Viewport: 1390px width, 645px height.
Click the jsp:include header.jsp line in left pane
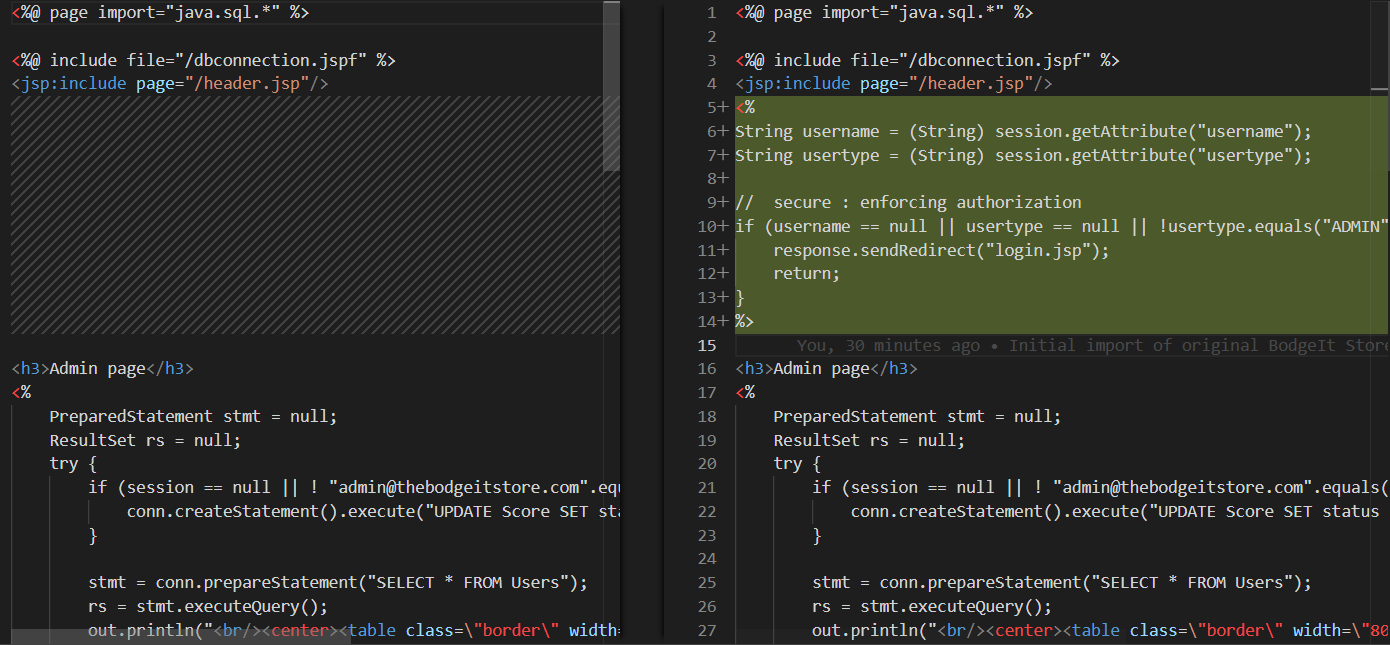(170, 84)
